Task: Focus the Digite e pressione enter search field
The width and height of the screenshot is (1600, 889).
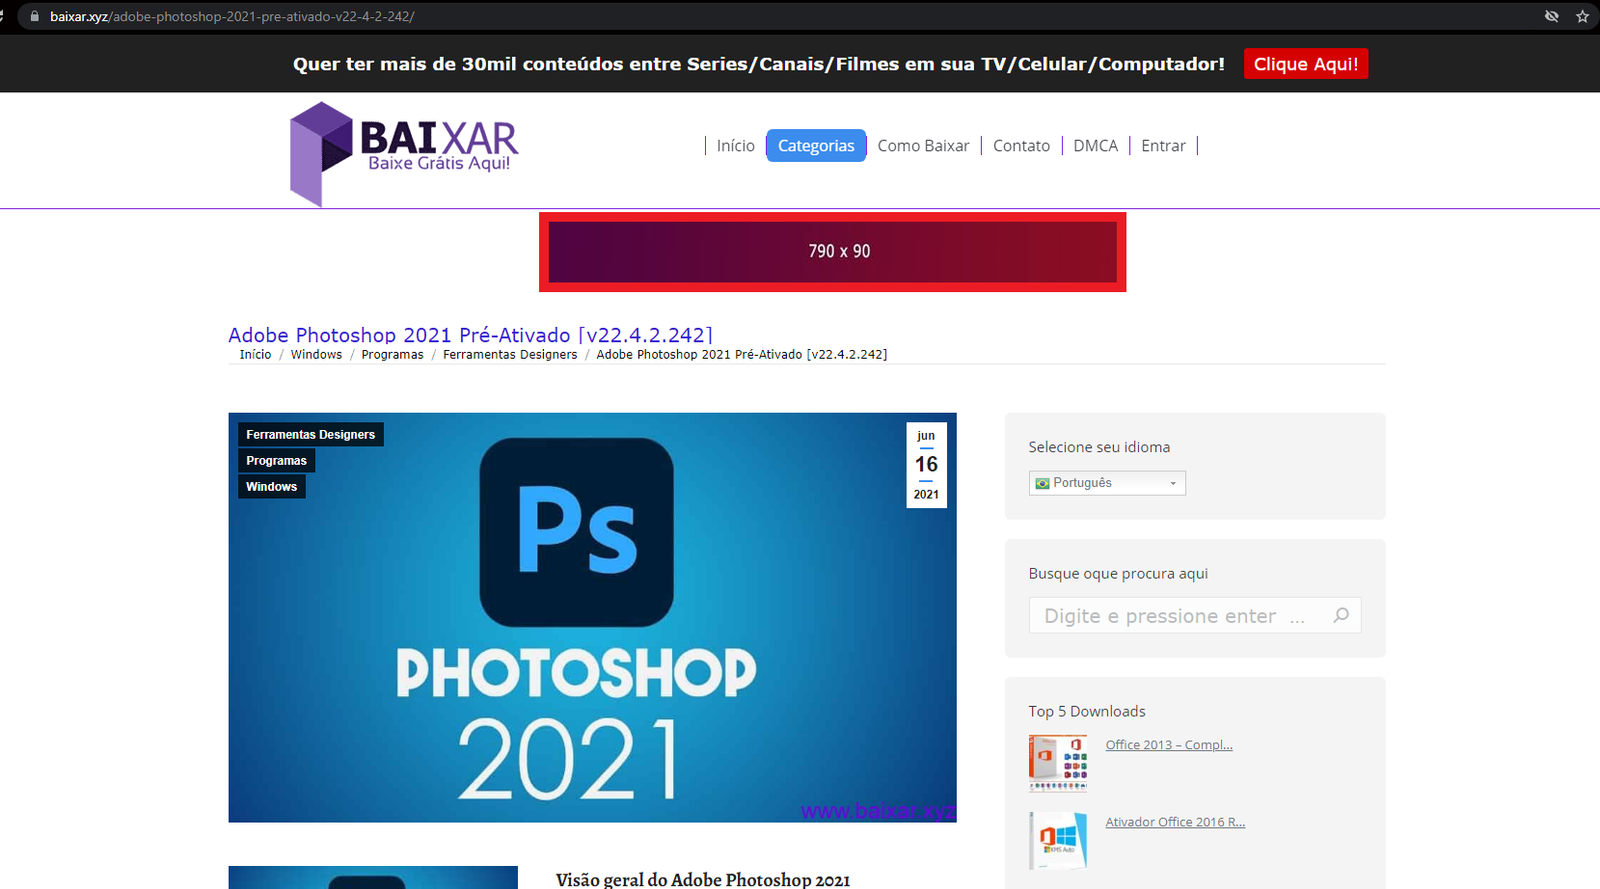Action: click(x=1180, y=616)
